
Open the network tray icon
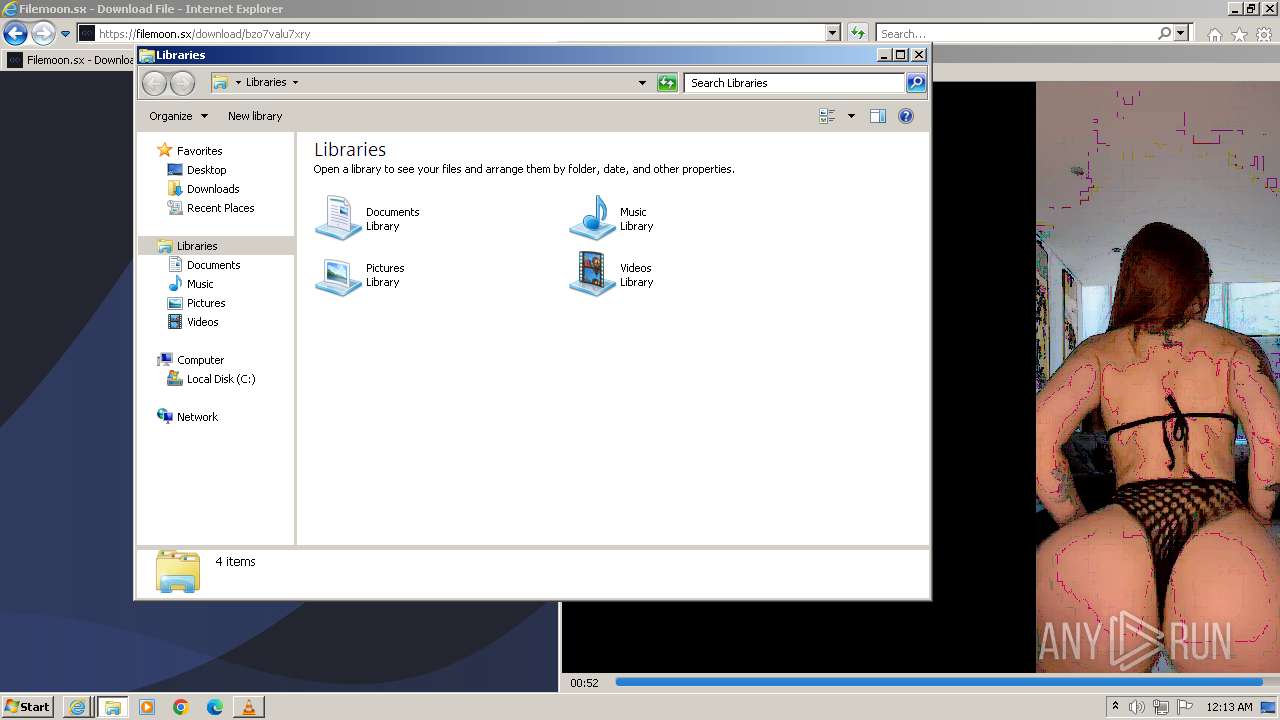(1161, 707)
